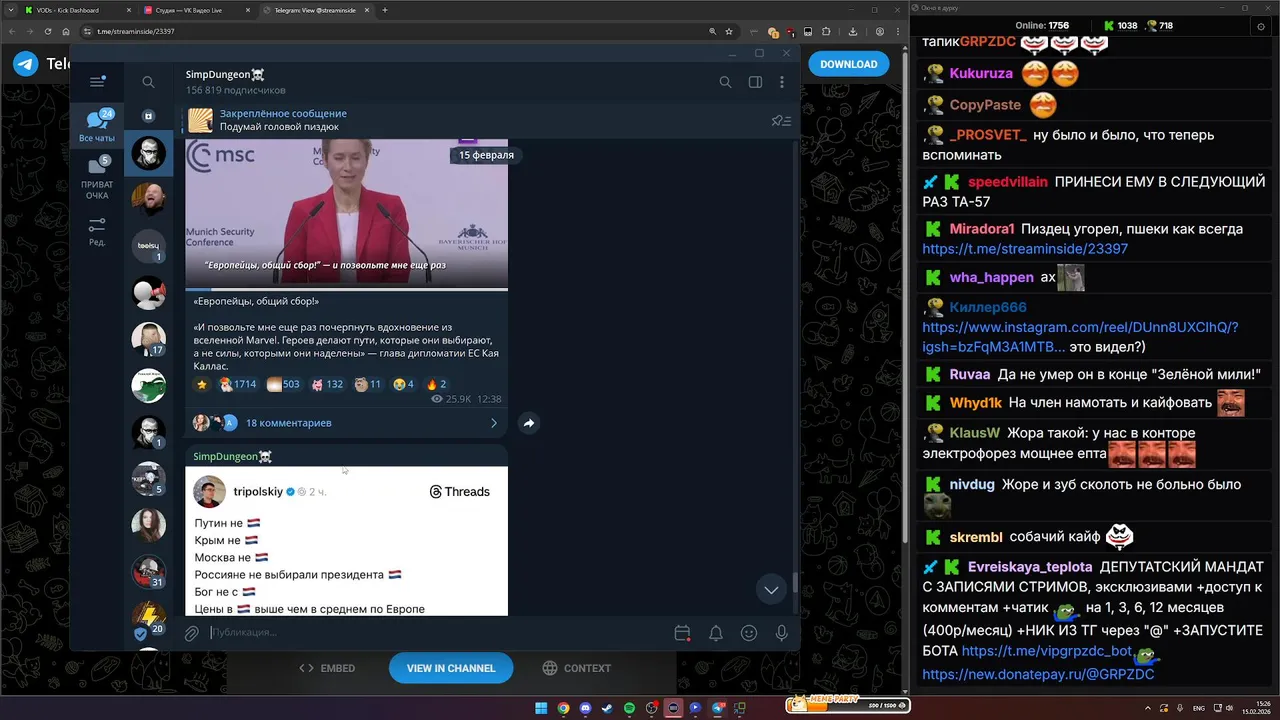Open the SimpDungeon channel title header

(x=225, y=75)
